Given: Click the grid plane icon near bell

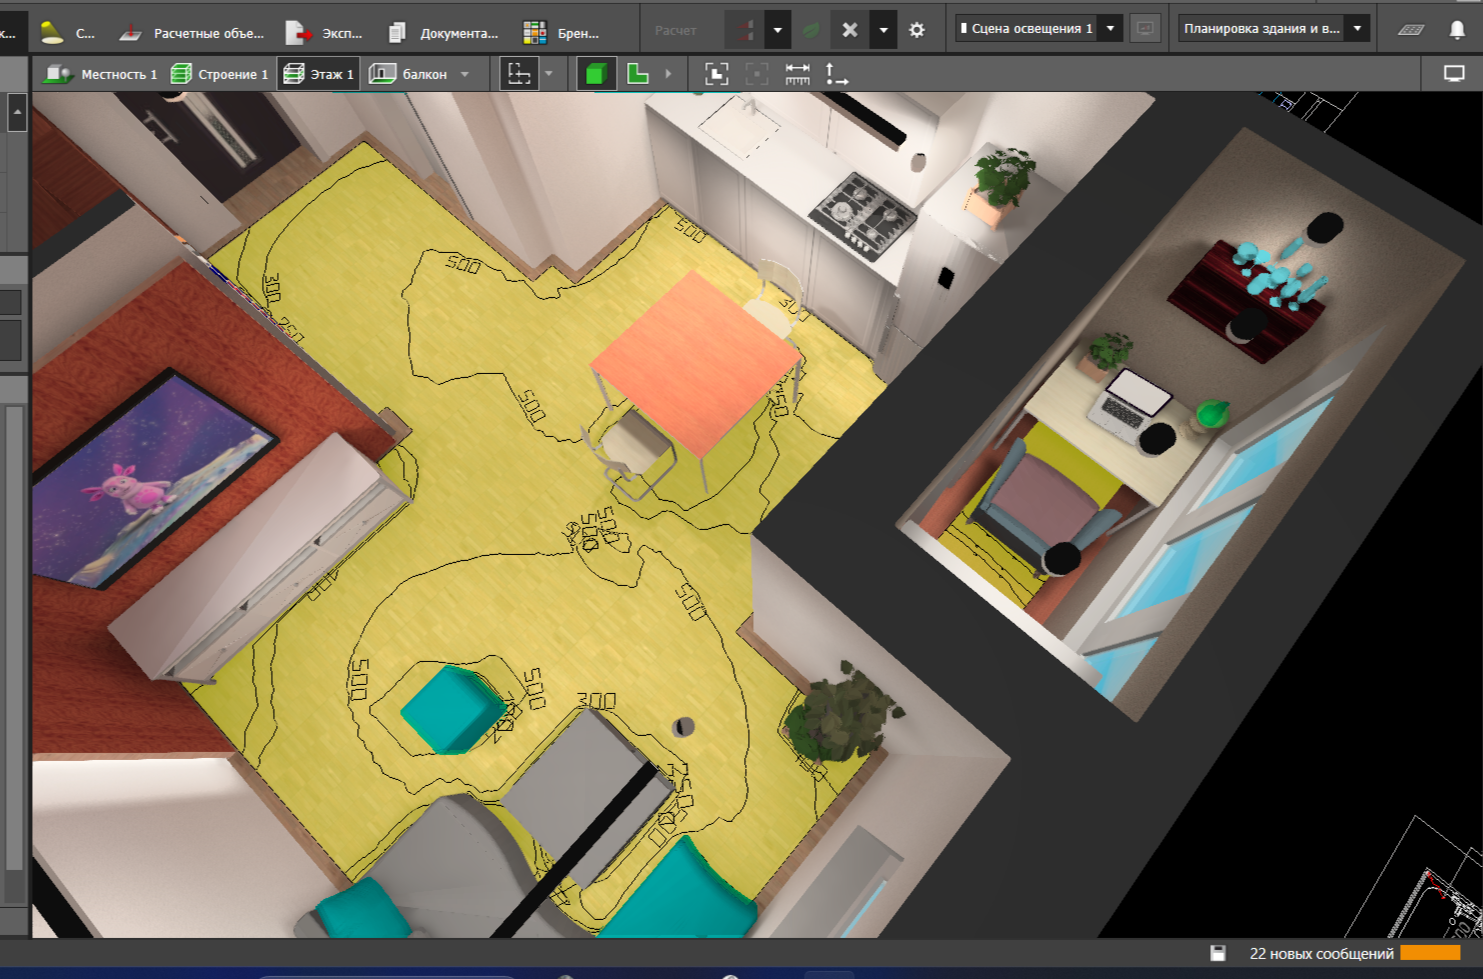Looking at the screenshot, I should click(x=1411, y=30).
